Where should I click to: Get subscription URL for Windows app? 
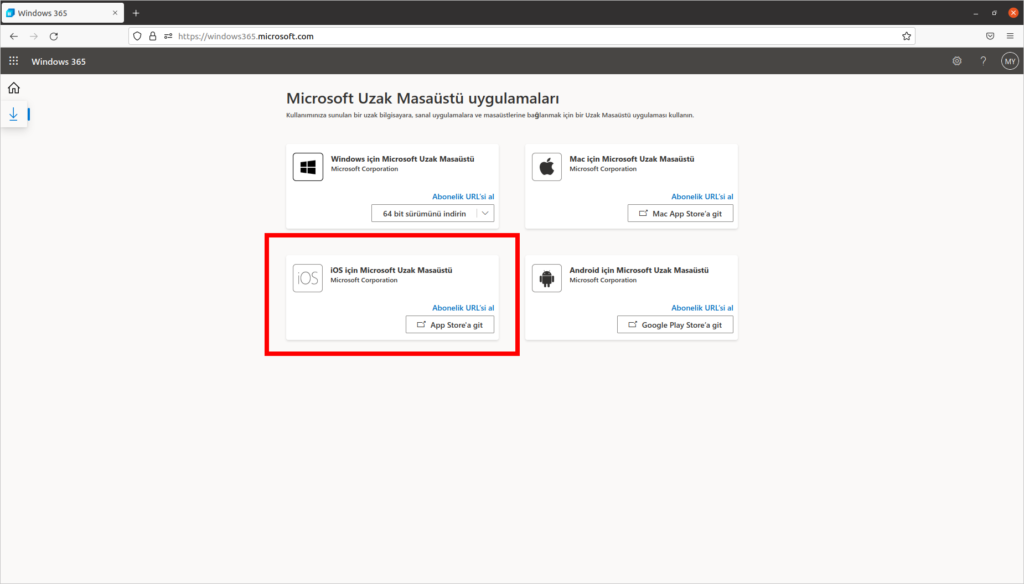point(463,197)
